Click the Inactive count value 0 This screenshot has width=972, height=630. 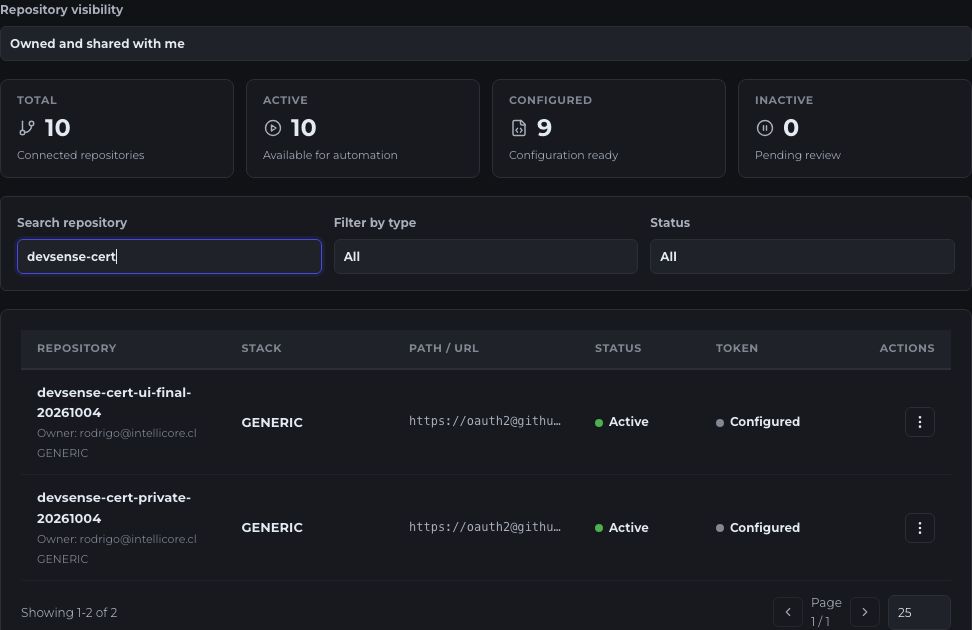click(791, 128)
